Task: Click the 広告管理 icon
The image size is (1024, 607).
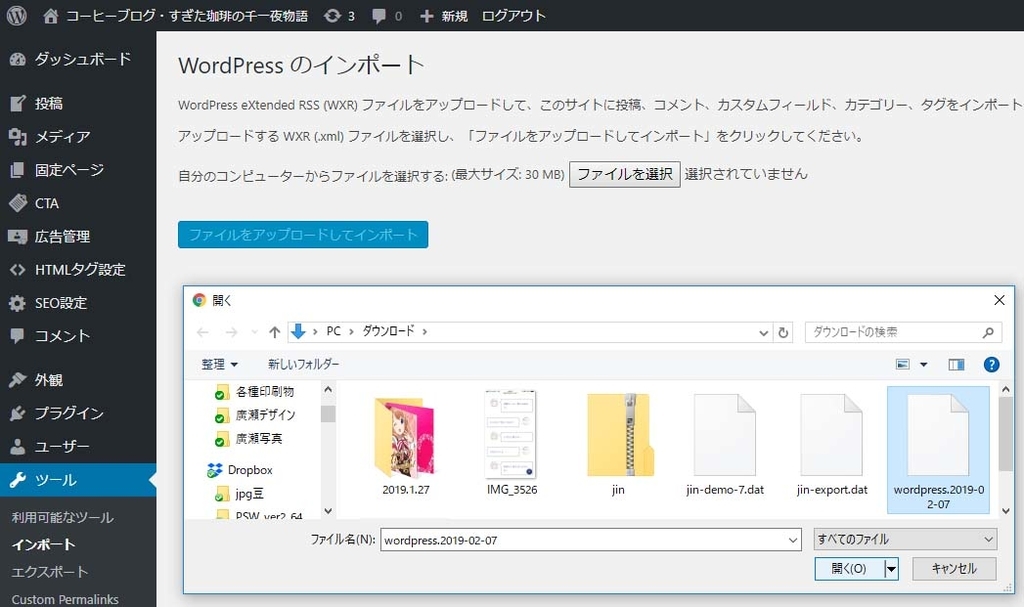Action: tap(18, 237)
